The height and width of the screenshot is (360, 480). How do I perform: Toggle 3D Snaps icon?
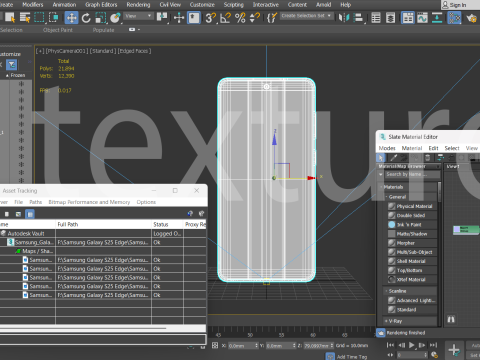click(x=210, y=17)
